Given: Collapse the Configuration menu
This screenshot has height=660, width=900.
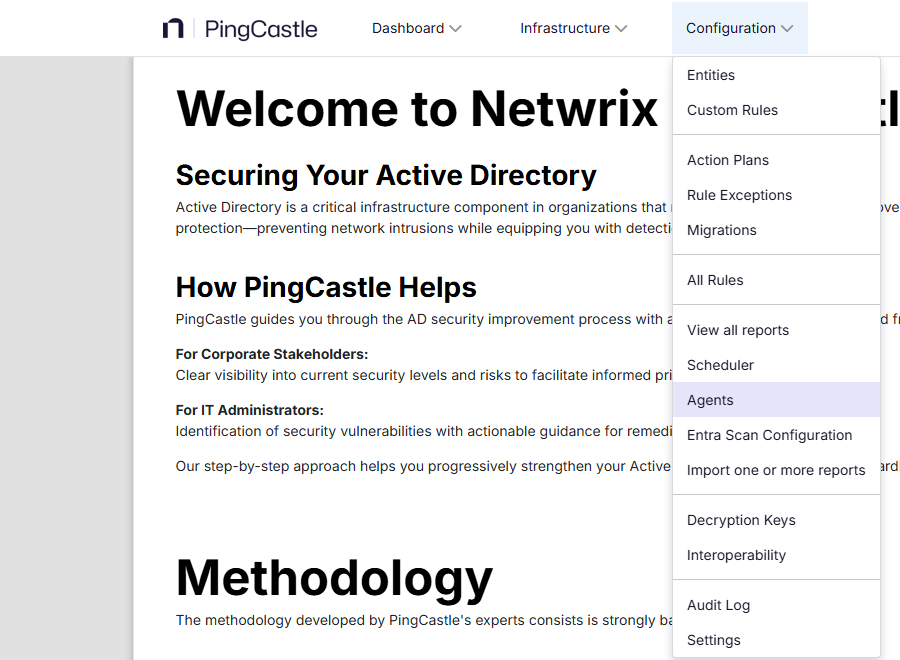Looking at the screenshot, I should [739, 28].
